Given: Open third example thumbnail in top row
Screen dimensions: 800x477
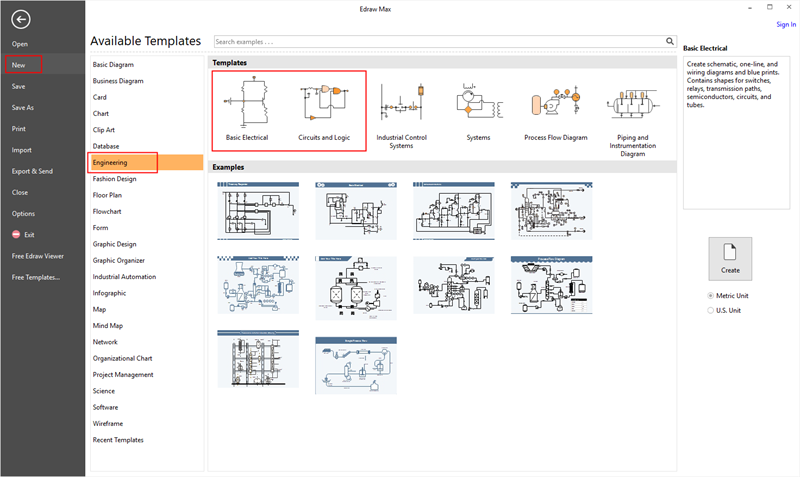Looking at the screenshot, I should pos(454,211).
